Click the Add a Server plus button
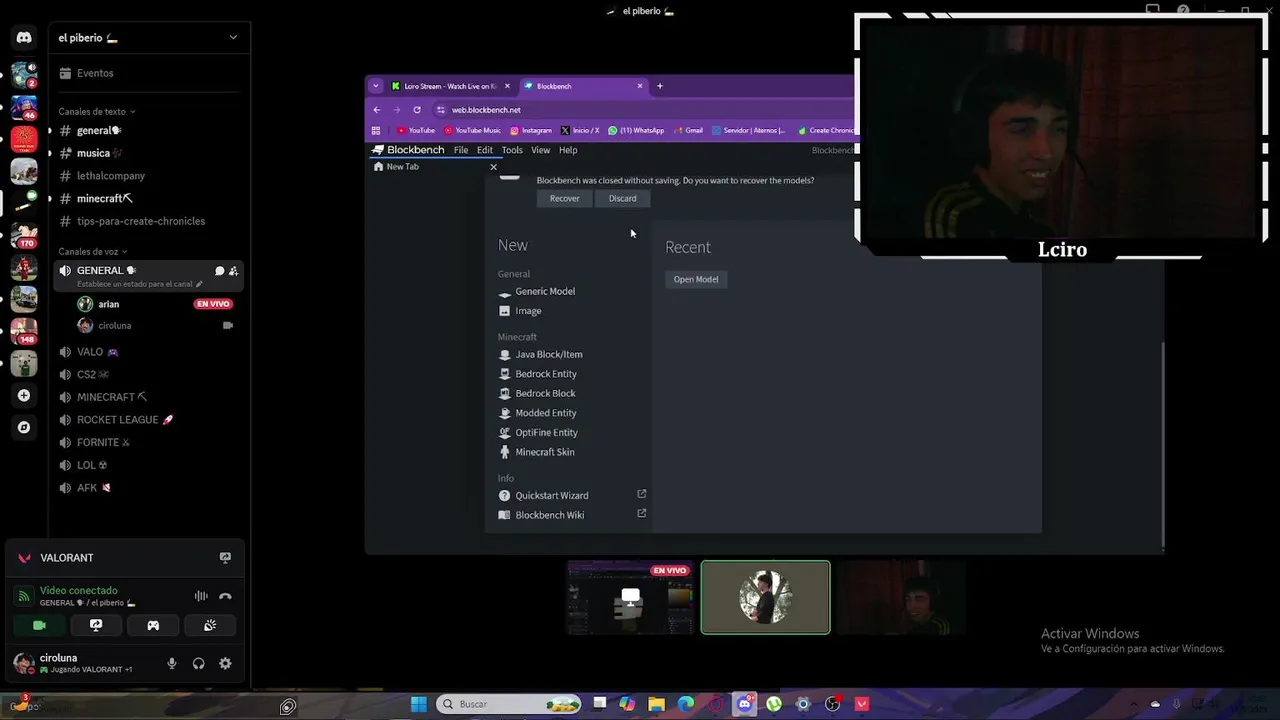 pyautogui.click(x=24, y=395)
